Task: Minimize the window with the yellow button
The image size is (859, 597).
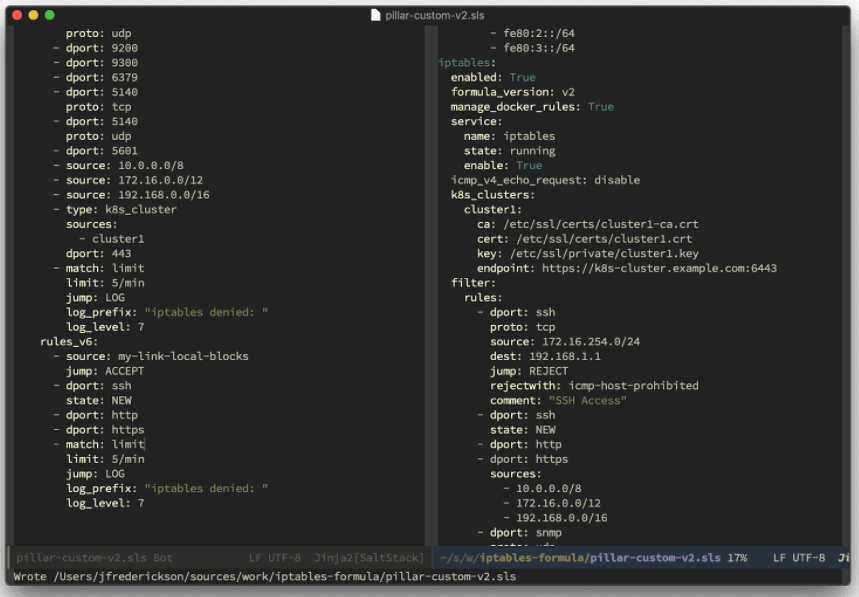Action: point(33,16)
